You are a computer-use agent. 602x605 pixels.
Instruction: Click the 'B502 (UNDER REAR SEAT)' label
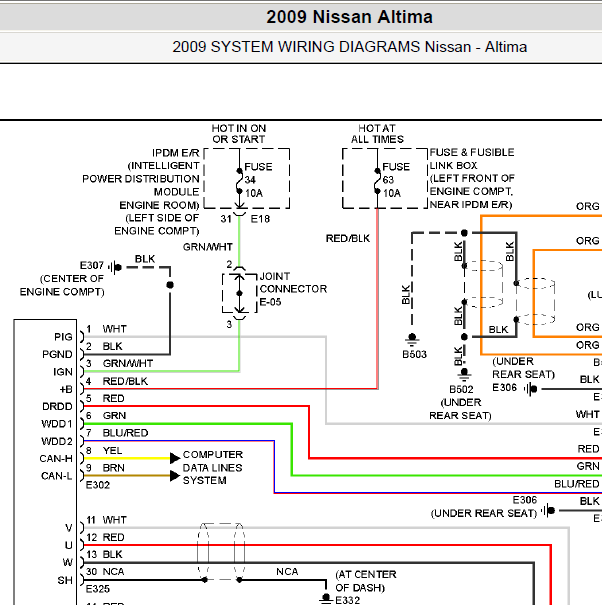point(460,402)
